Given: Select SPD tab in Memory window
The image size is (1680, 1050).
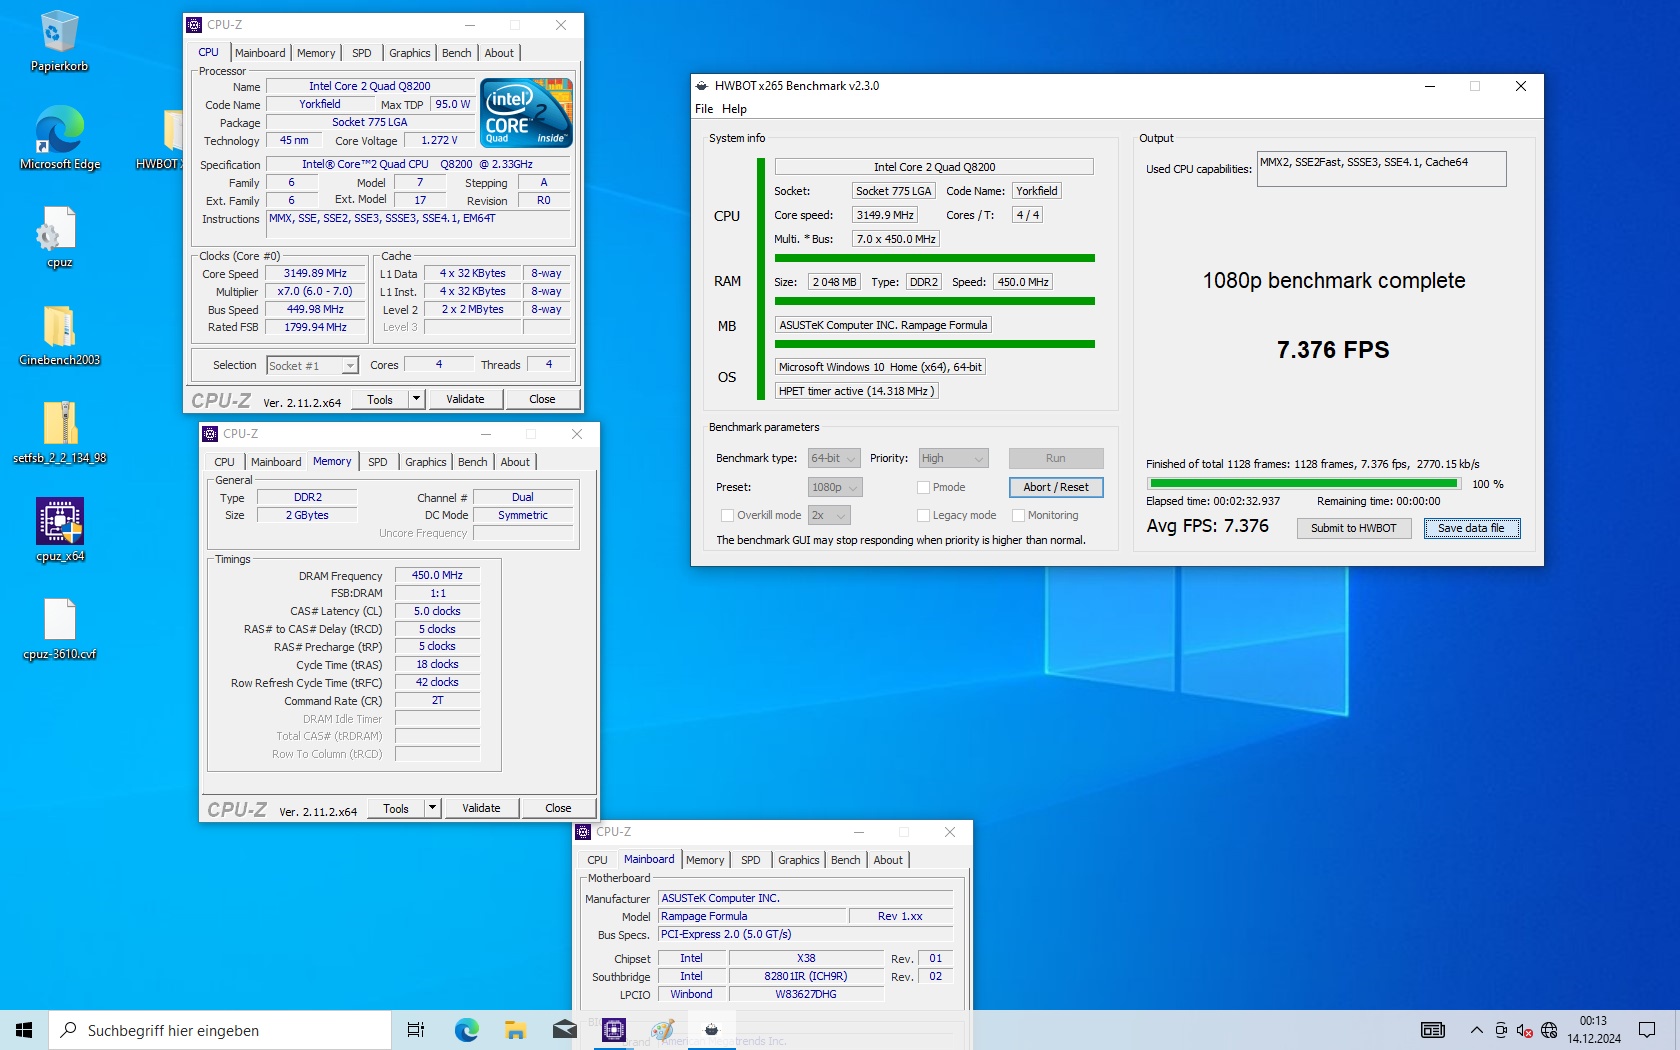Looking at the screenshot, I should coord(377,462).
